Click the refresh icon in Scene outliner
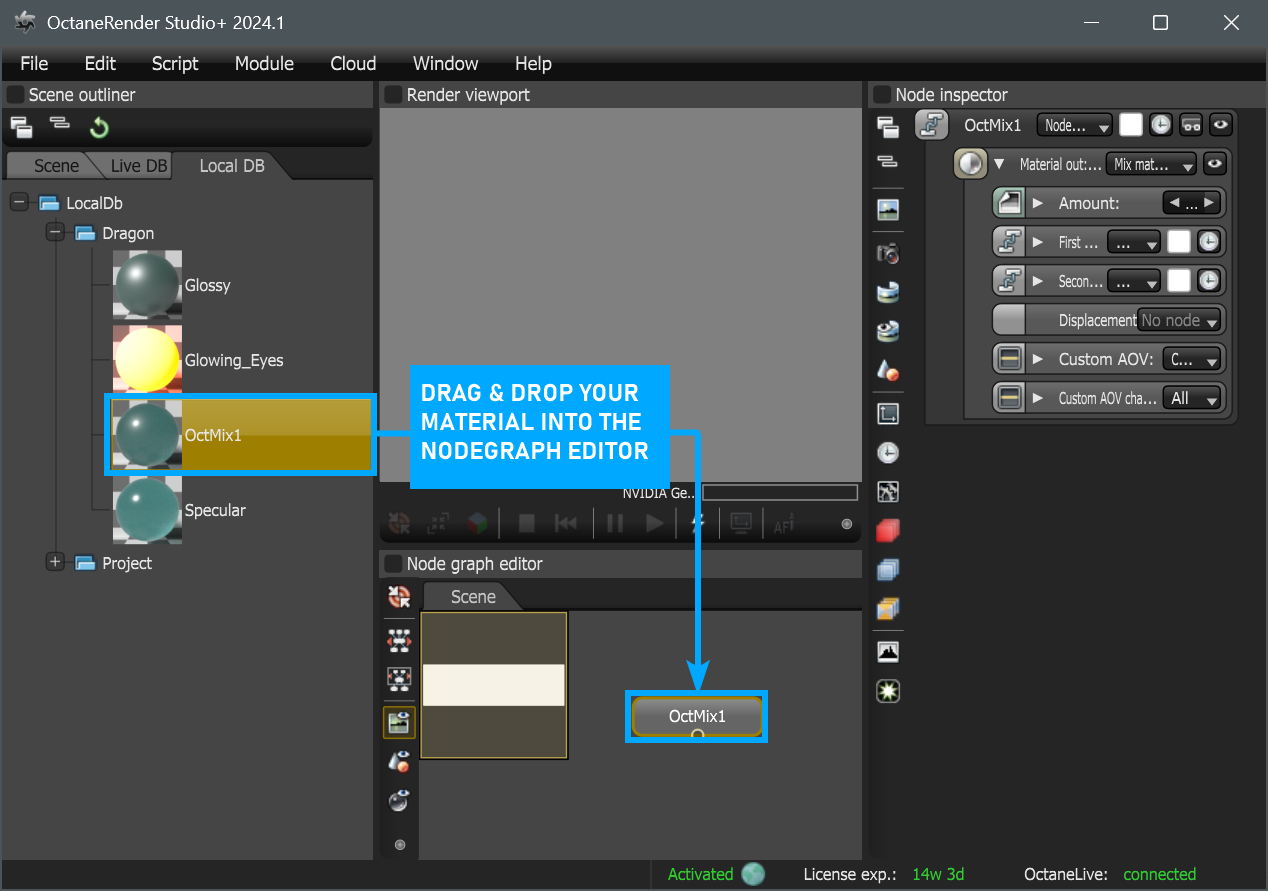The image size is (1268, 891). [x=99, y=127]
